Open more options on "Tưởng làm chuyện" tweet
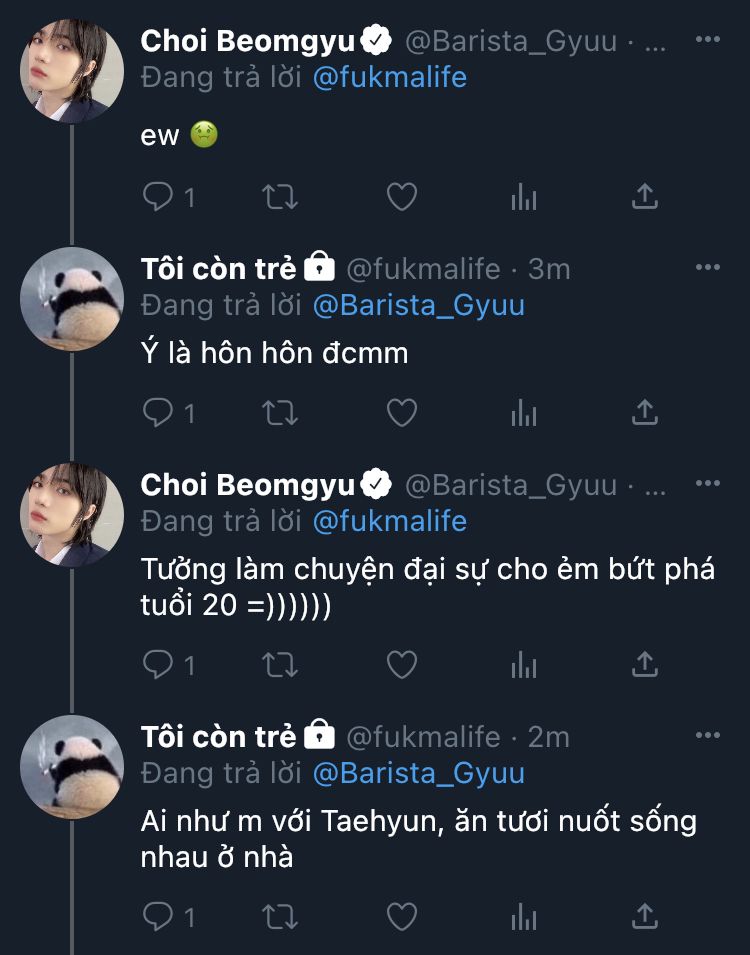The width and height of the screenshot is (750, 955). (x=707, y=484)
